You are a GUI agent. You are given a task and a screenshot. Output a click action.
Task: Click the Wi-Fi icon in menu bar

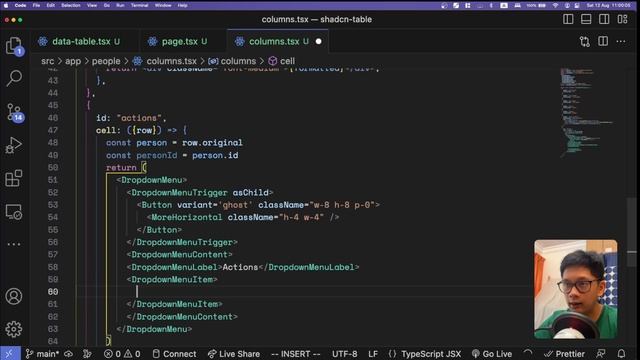click(555, 5)
